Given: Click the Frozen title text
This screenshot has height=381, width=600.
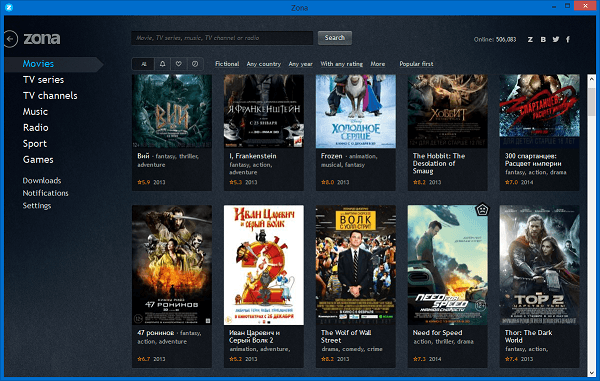Looking at the screenshot, I should coord(331,156).
